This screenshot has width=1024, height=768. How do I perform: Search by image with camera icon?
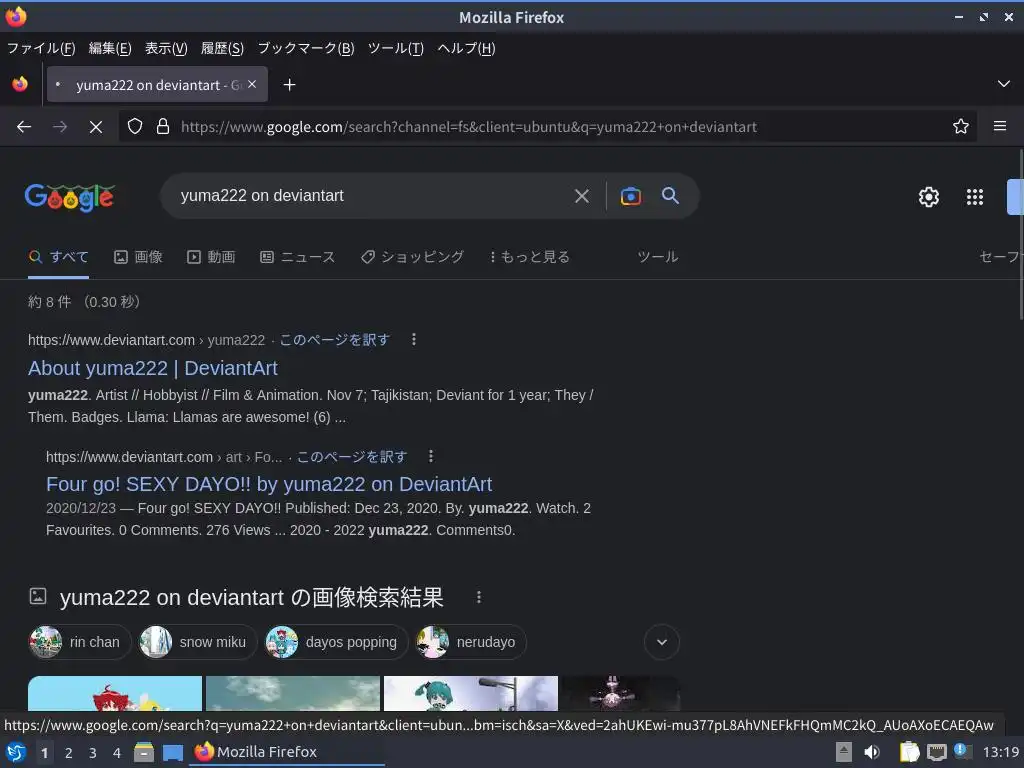click(630, 196)
